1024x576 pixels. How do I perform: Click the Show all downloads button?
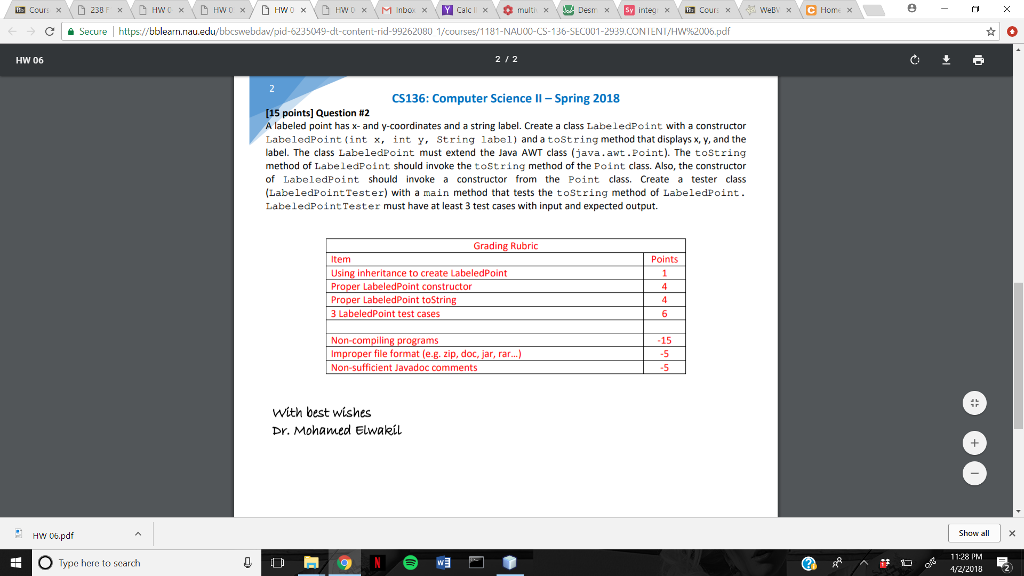point(972,533)
